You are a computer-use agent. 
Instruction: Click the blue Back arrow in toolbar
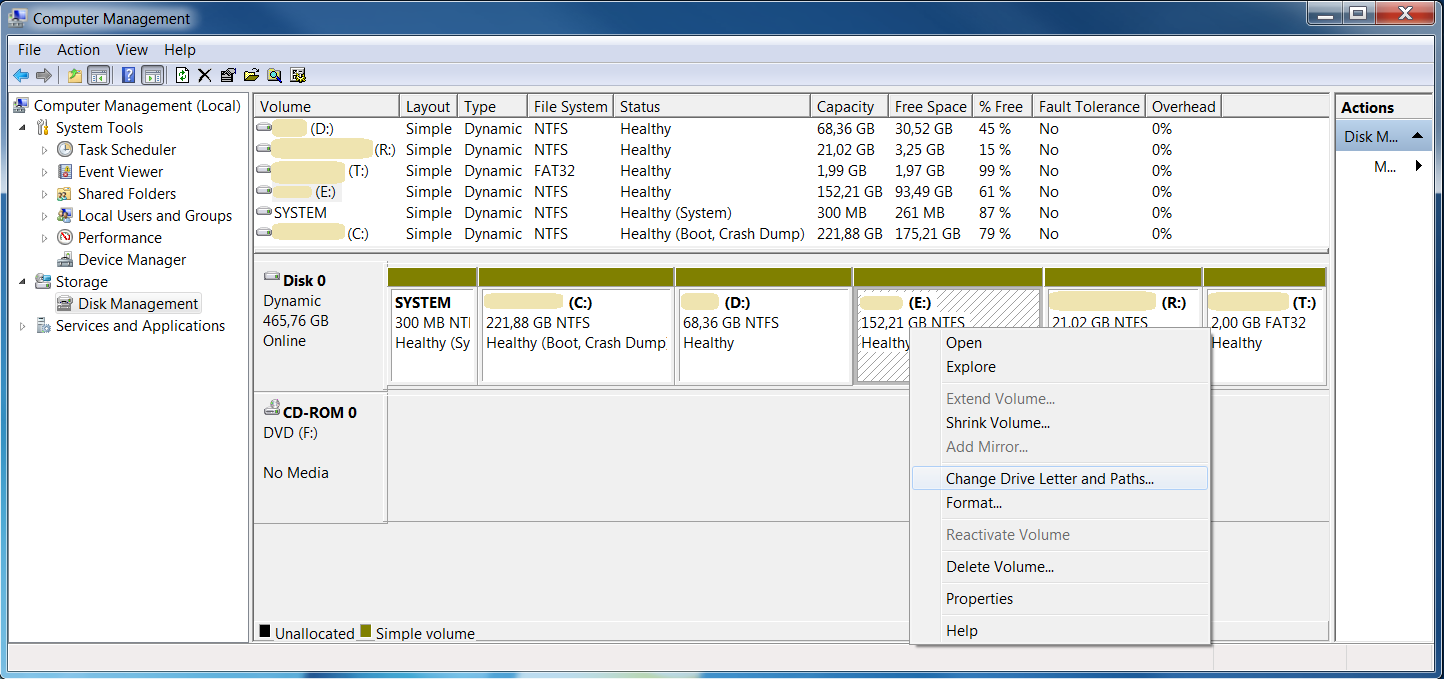(x=20, y=75)
